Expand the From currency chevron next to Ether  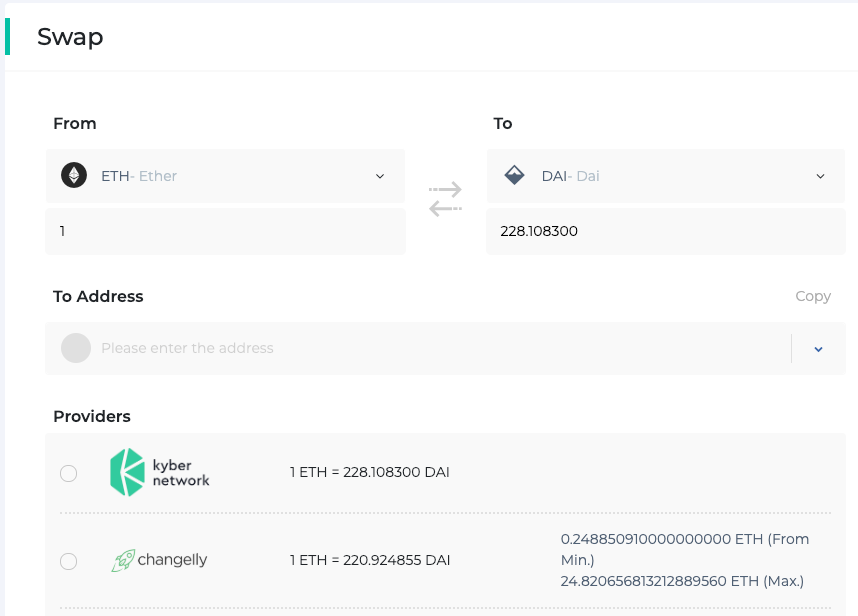tap(380, 176)
